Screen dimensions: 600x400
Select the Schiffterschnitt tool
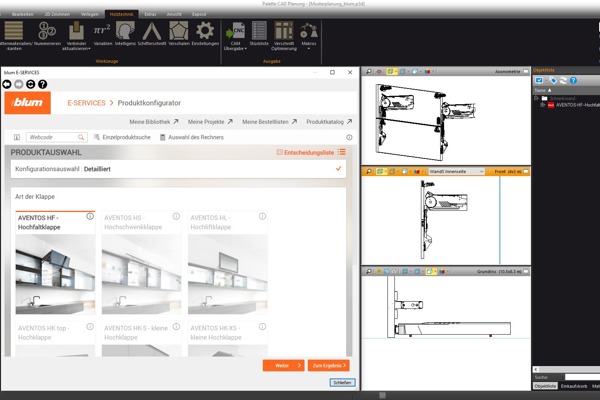152,34
